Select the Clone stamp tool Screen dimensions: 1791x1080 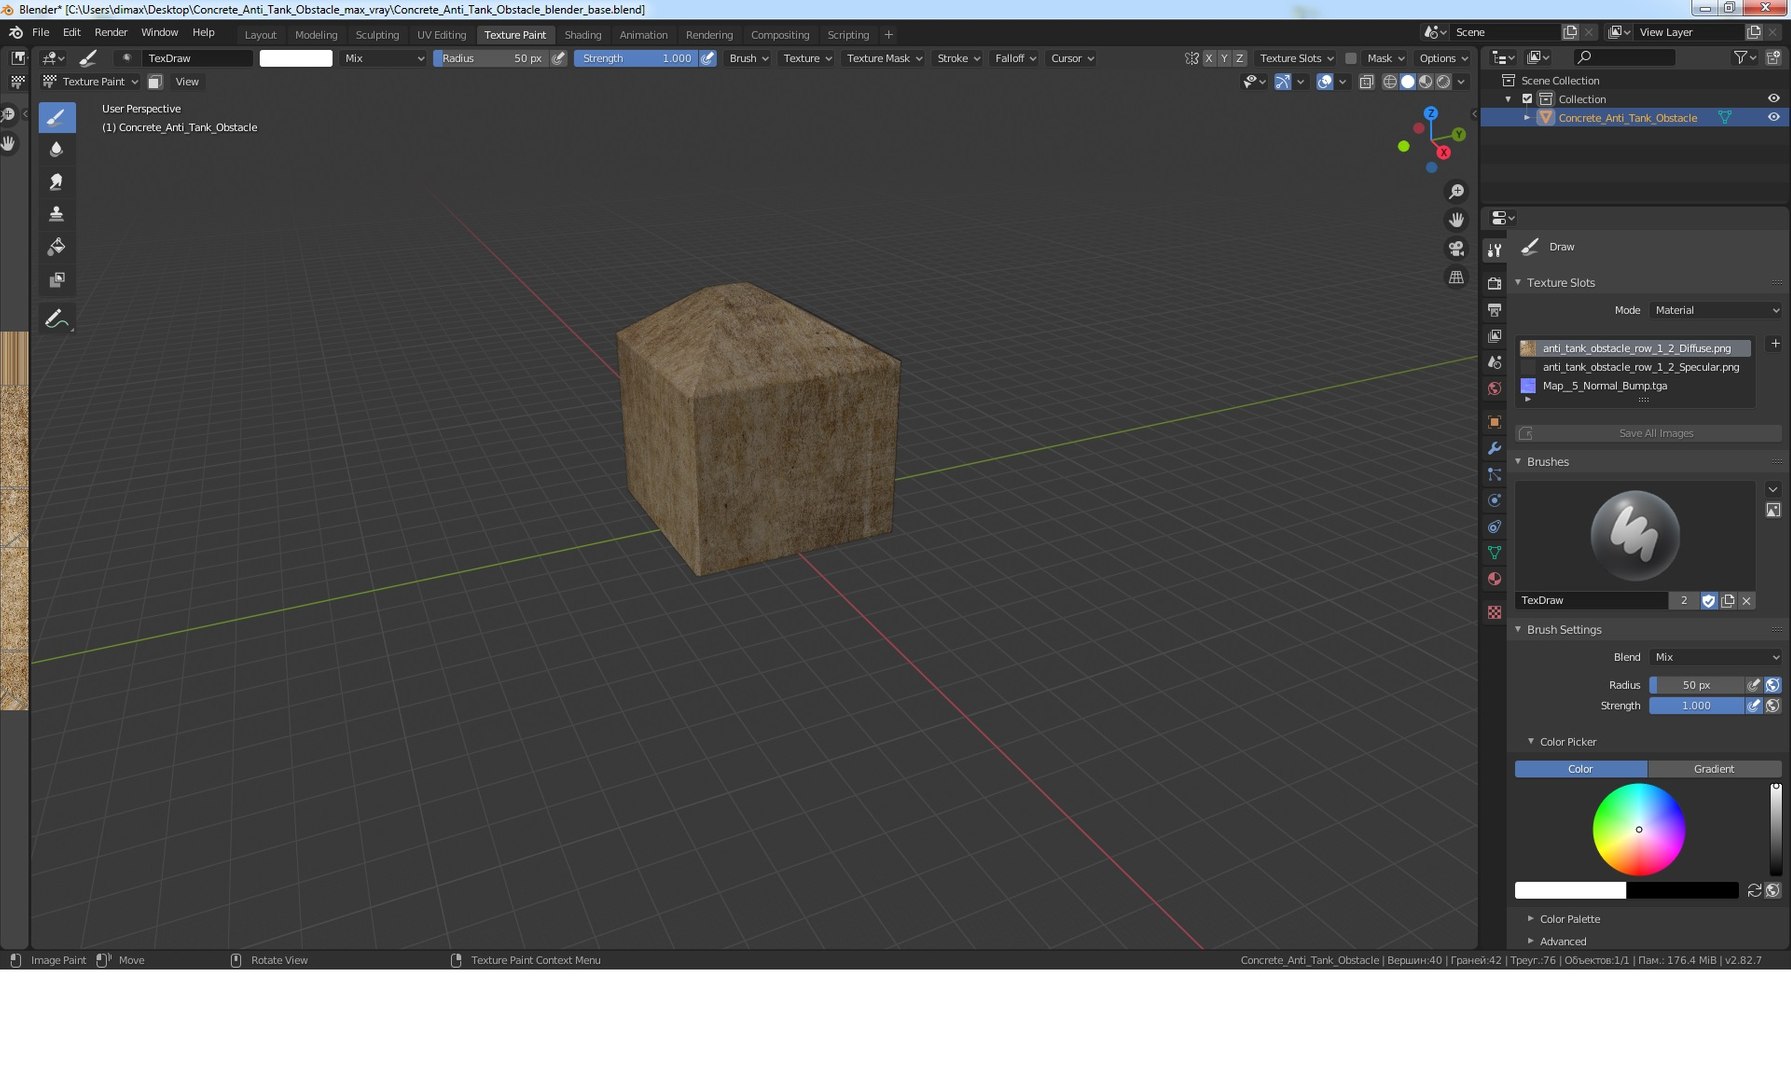[x=57, y=214]
